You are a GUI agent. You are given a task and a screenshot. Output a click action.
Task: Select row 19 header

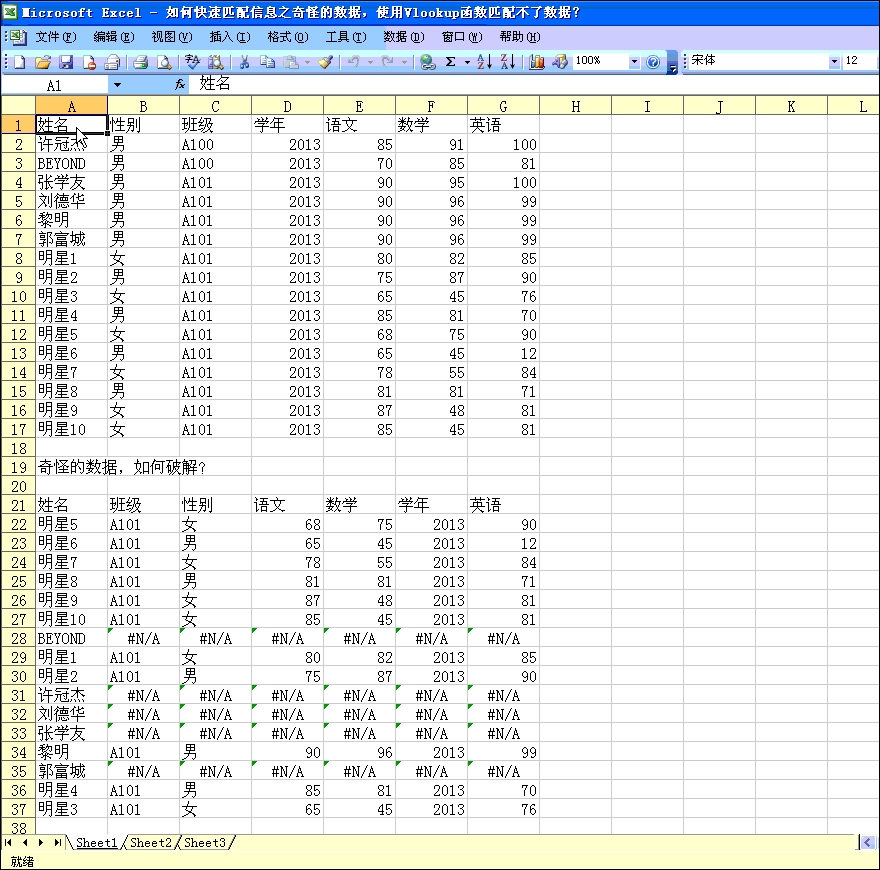tap(18, 467)
